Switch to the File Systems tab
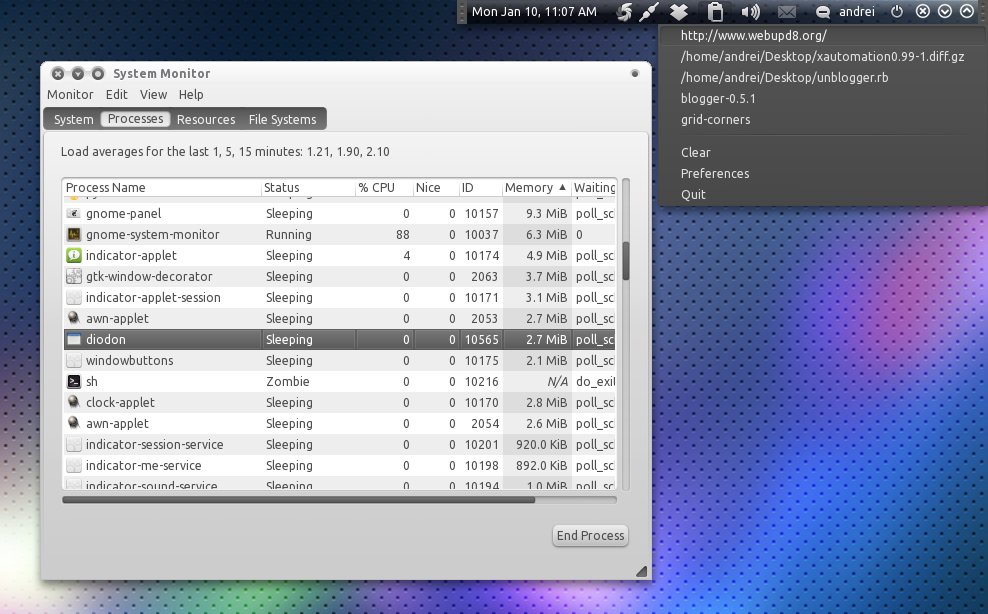 pyautogui.click(x=282, y=118)
